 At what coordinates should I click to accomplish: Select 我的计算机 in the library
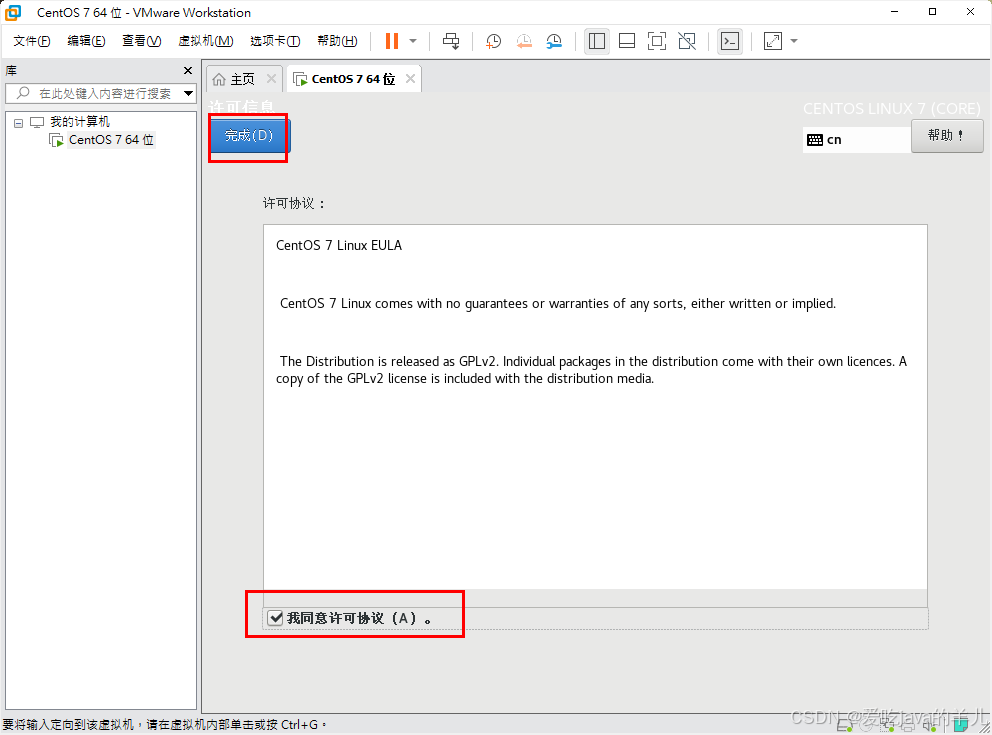[x=80, y=121]
